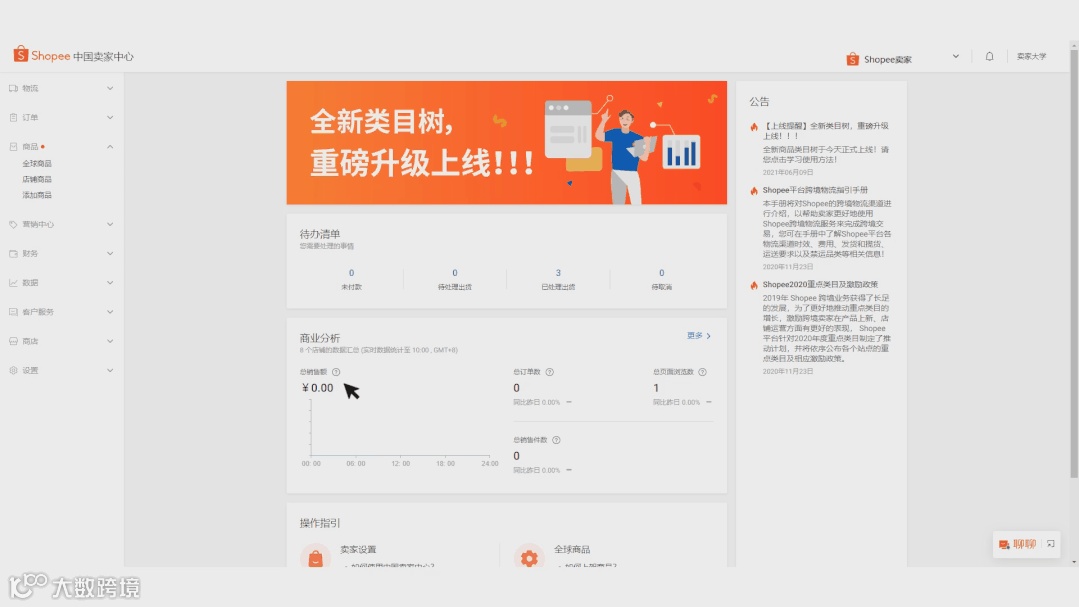Open the 聊聊 chat button

coord(1018,544)
